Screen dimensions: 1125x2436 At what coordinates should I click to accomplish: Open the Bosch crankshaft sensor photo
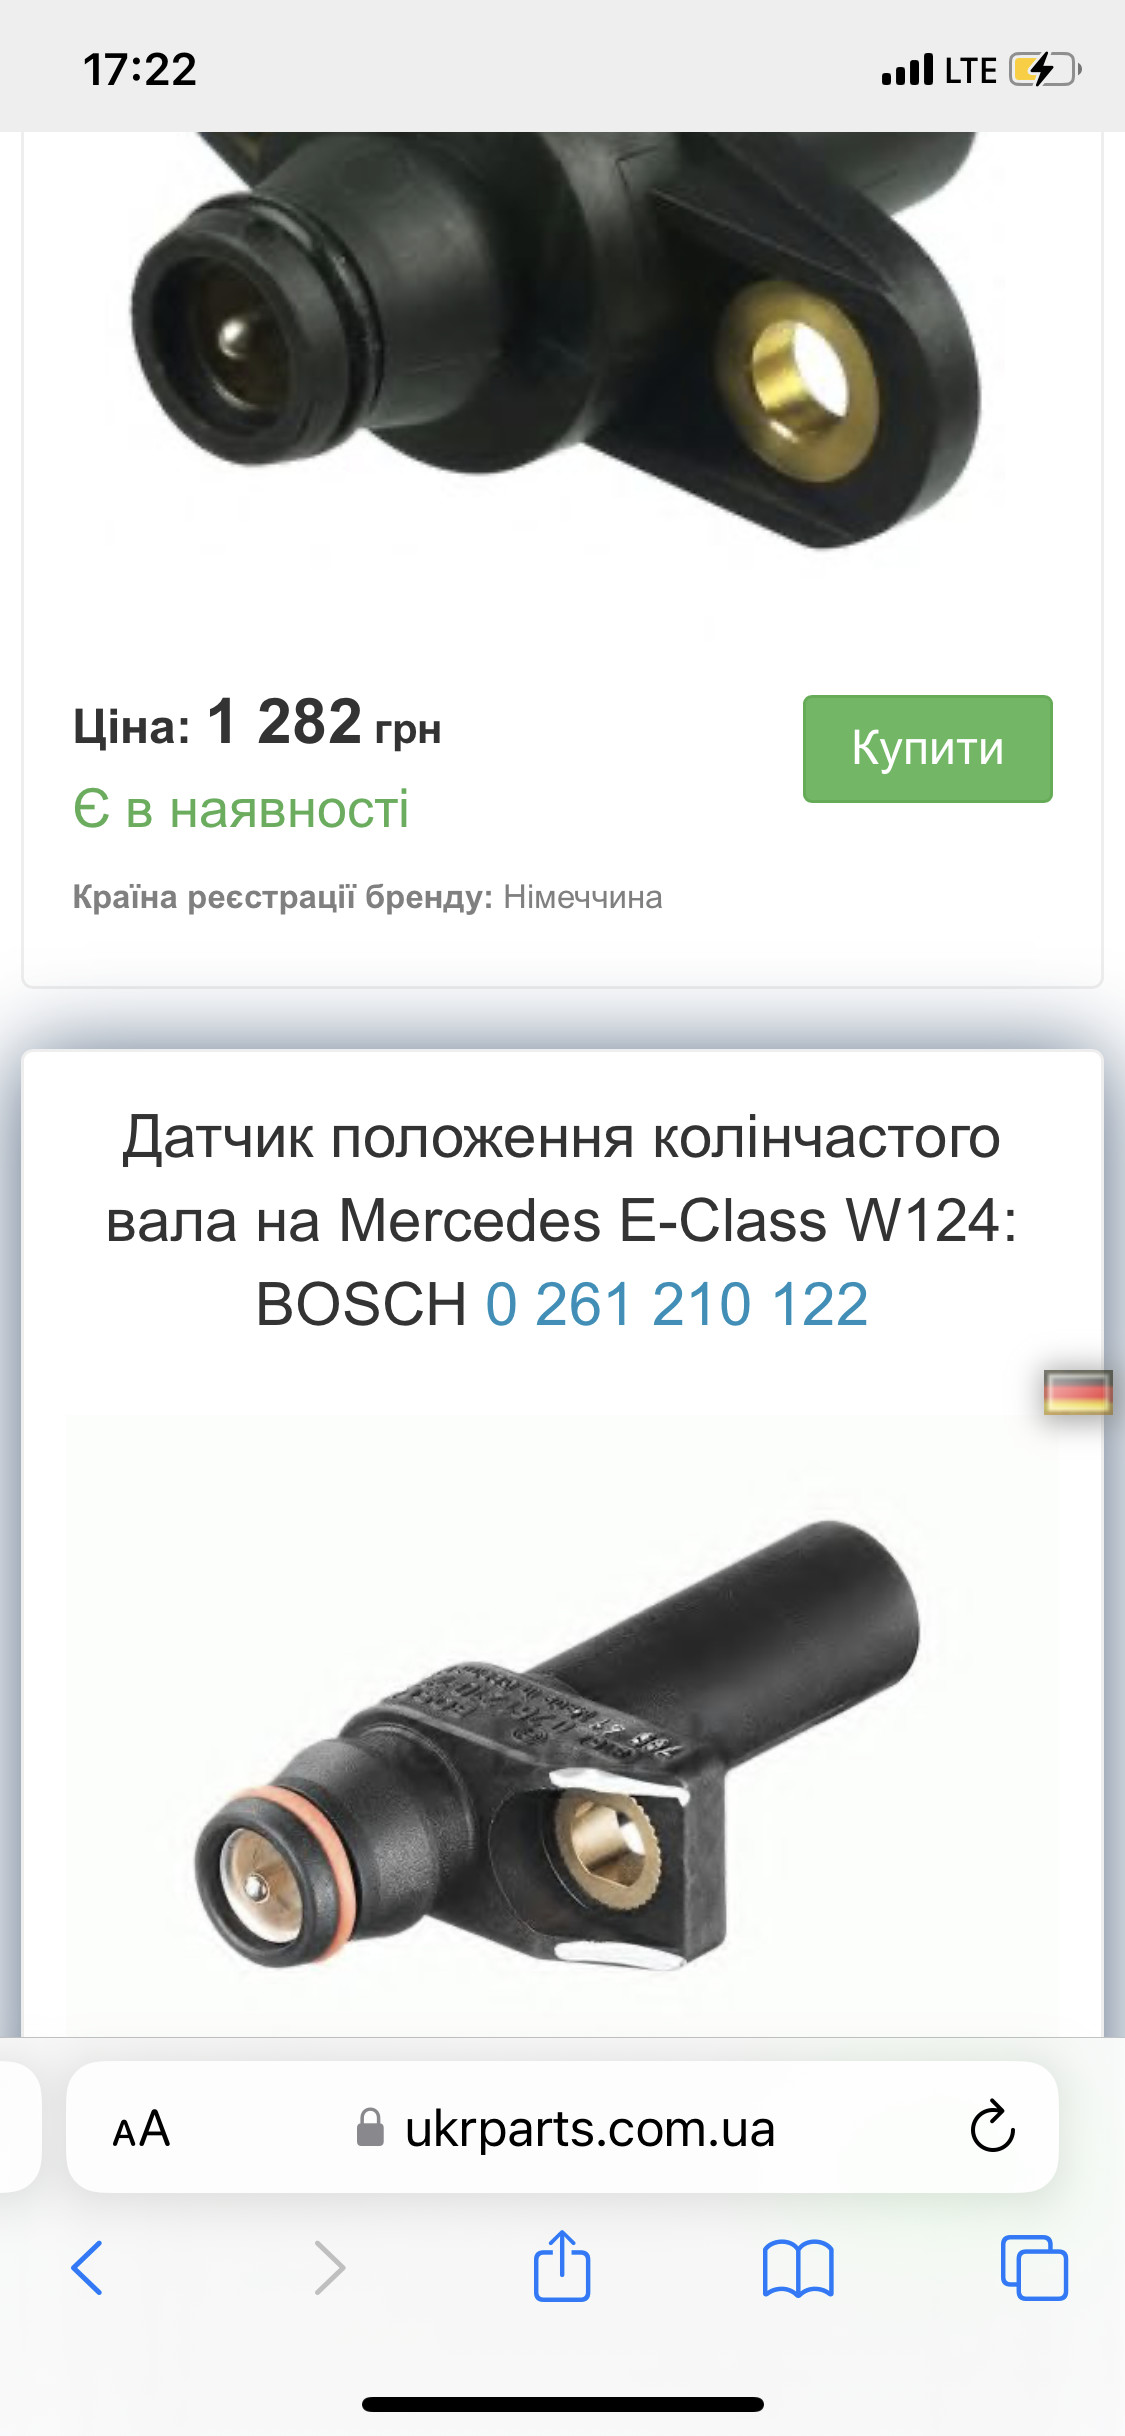coord(562,1725)
